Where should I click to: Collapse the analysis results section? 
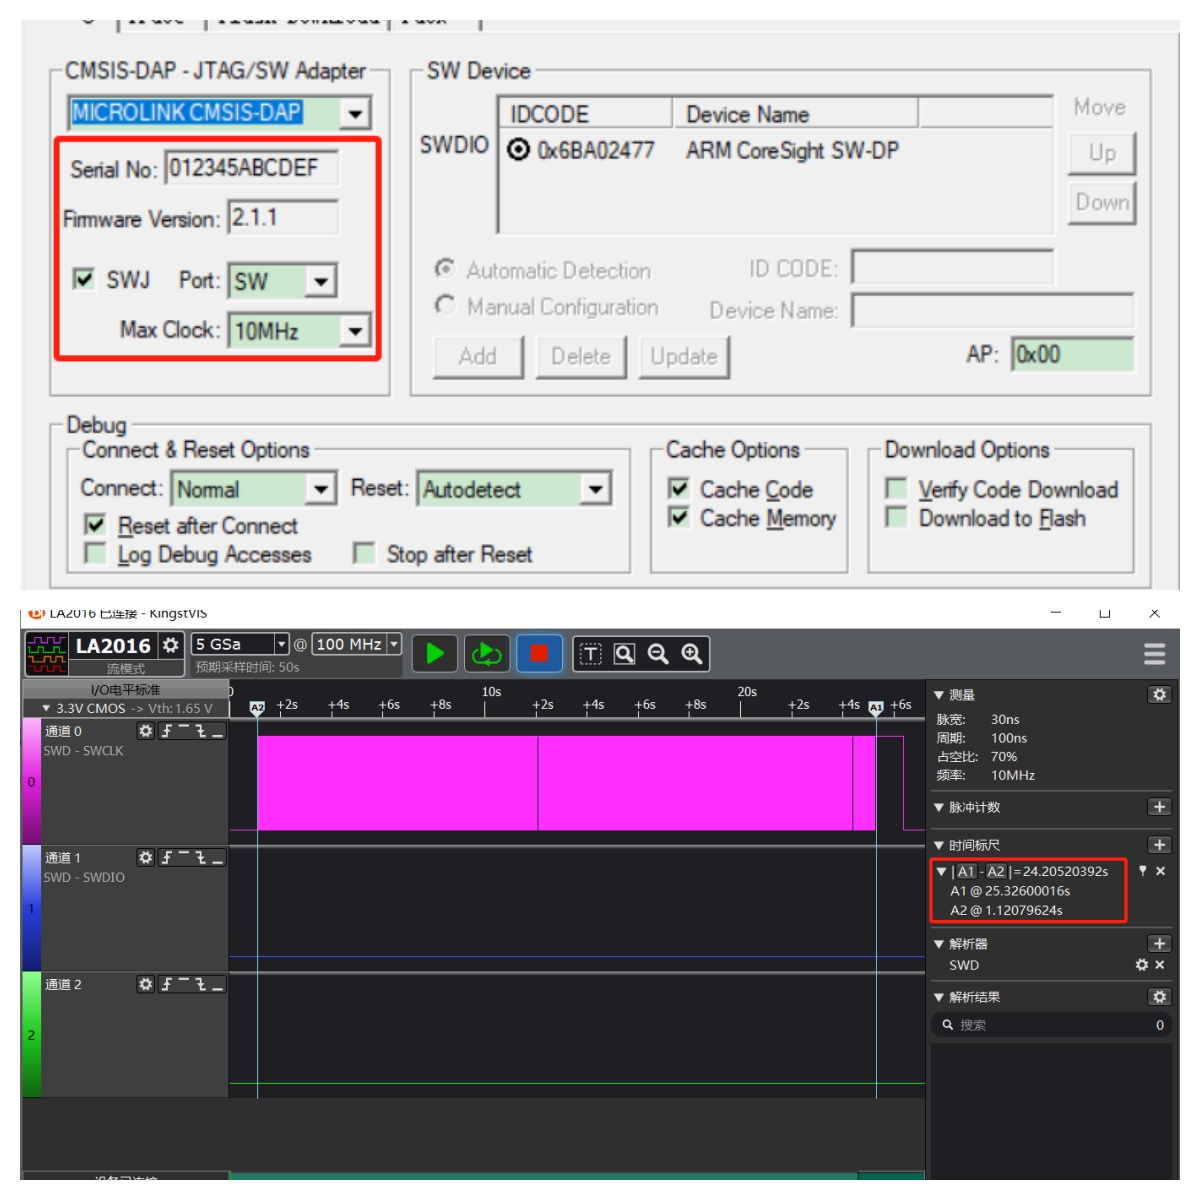click(x=939, y=997)
